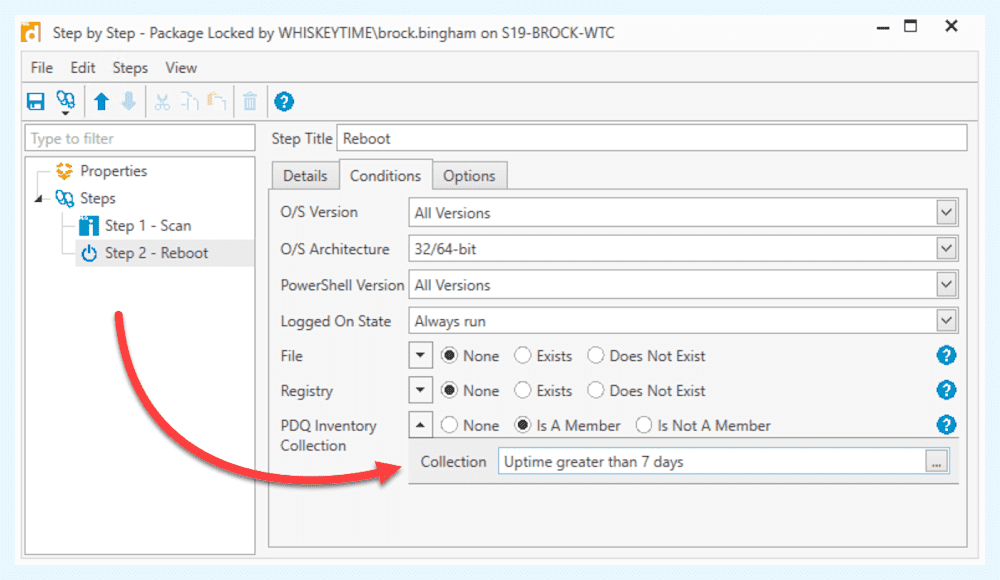
Task: Open PowerShell Version dropdown
Action: pyautogui.click(x=946, y=285)
